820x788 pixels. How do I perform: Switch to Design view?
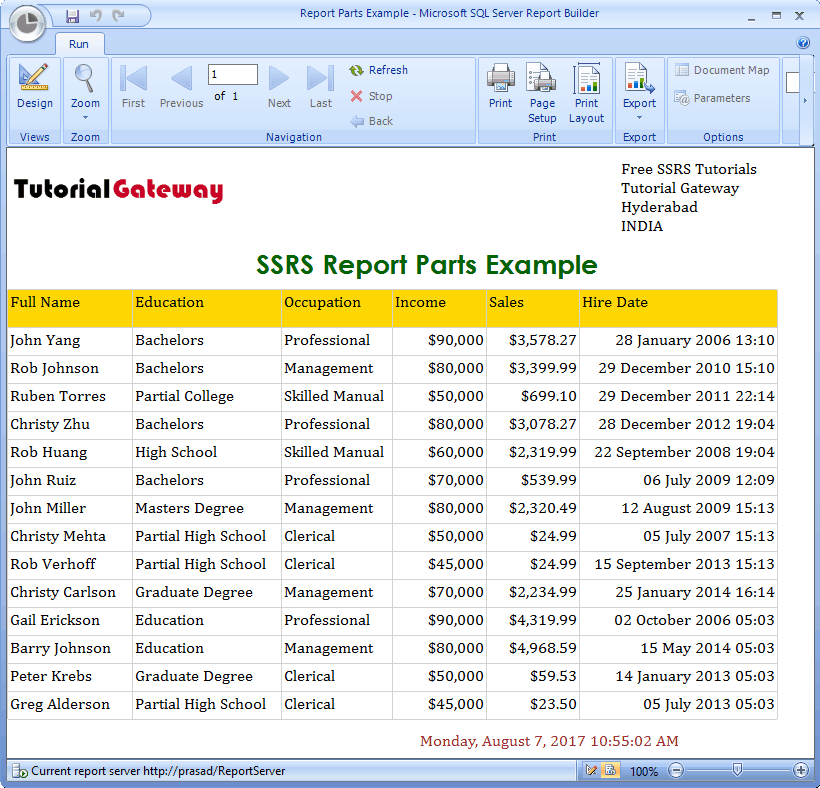[34, 86]
